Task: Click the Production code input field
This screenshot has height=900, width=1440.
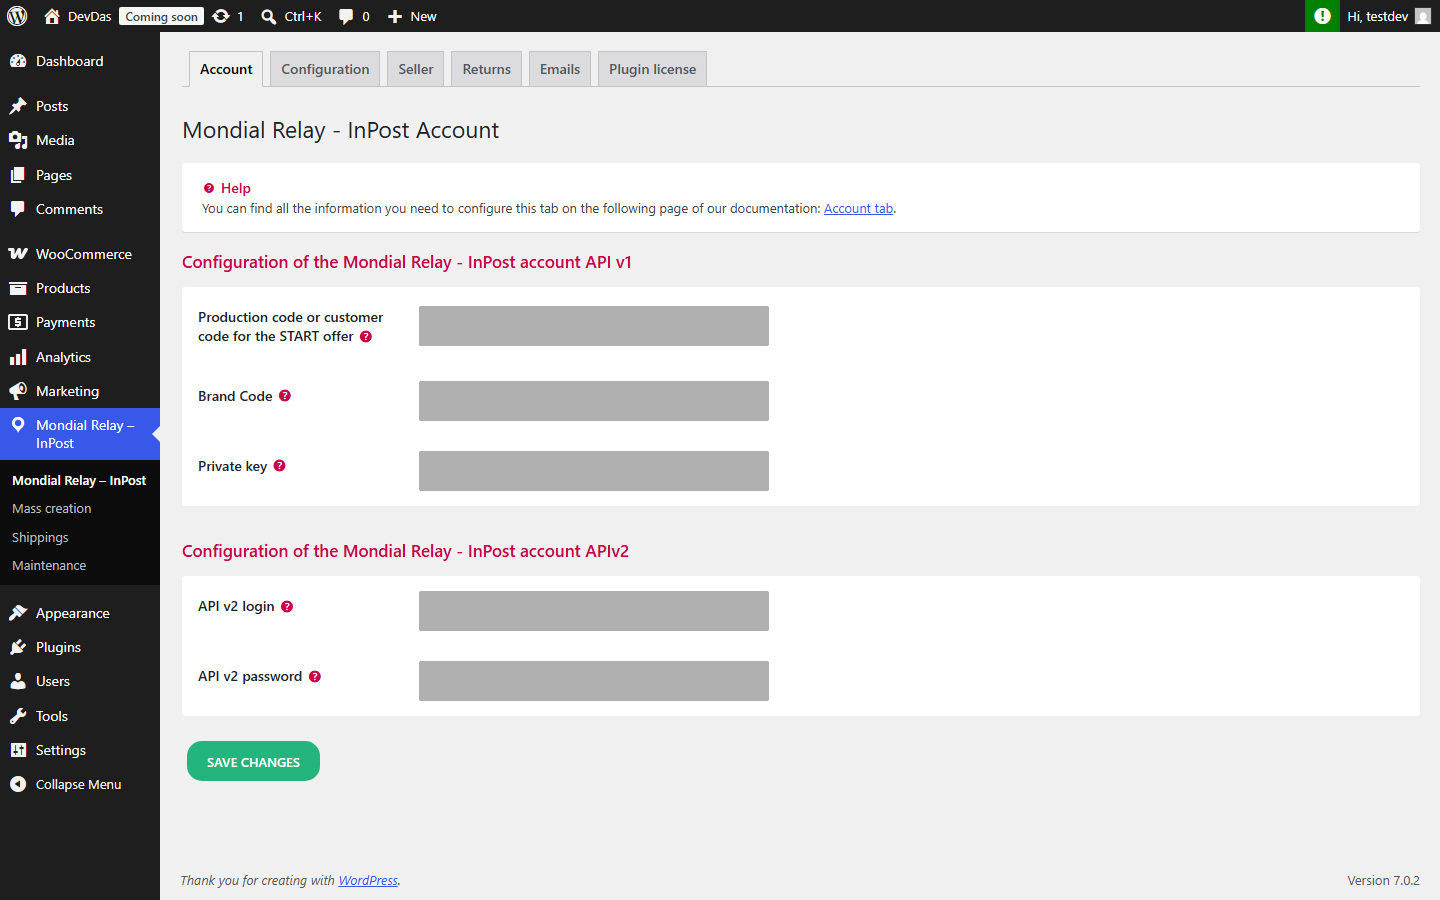Action: pyautogui.click(x=594, y=326)
